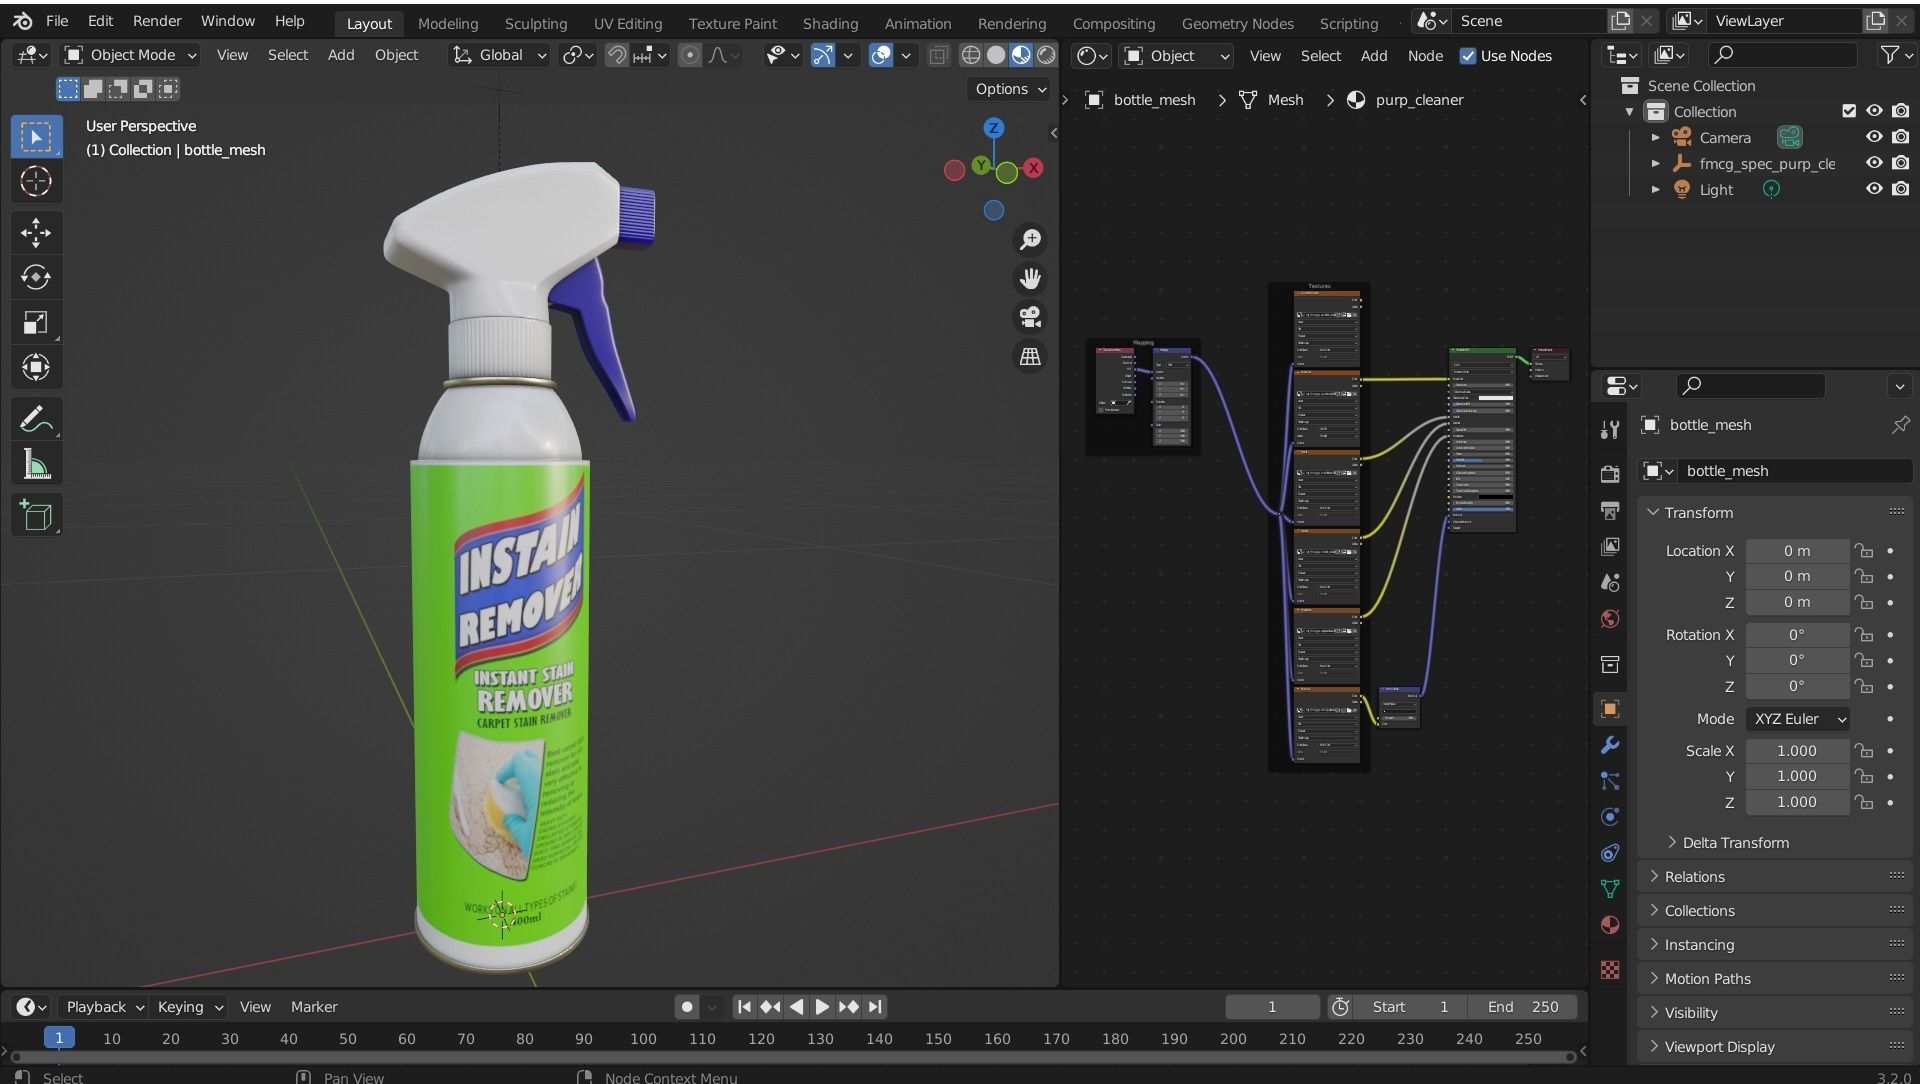The width and height of the screenshot is (1920, 1084).
Task: Select the Transform tool
Action: [36, 367]
